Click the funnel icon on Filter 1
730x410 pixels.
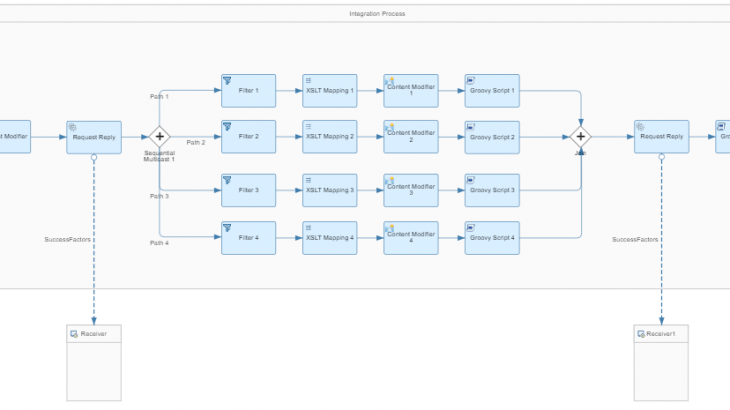[227, 81]
